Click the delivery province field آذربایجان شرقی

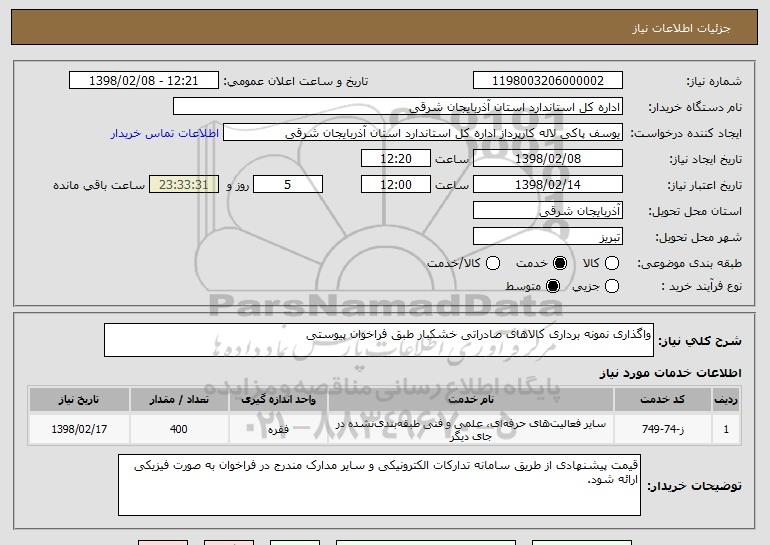point(548,211)
